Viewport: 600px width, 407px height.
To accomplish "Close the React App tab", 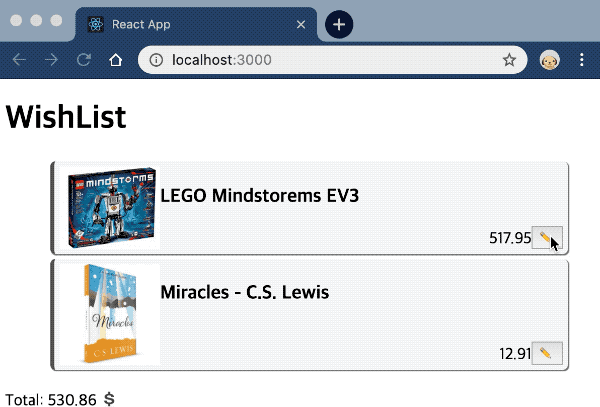I will tap(302, 24).
